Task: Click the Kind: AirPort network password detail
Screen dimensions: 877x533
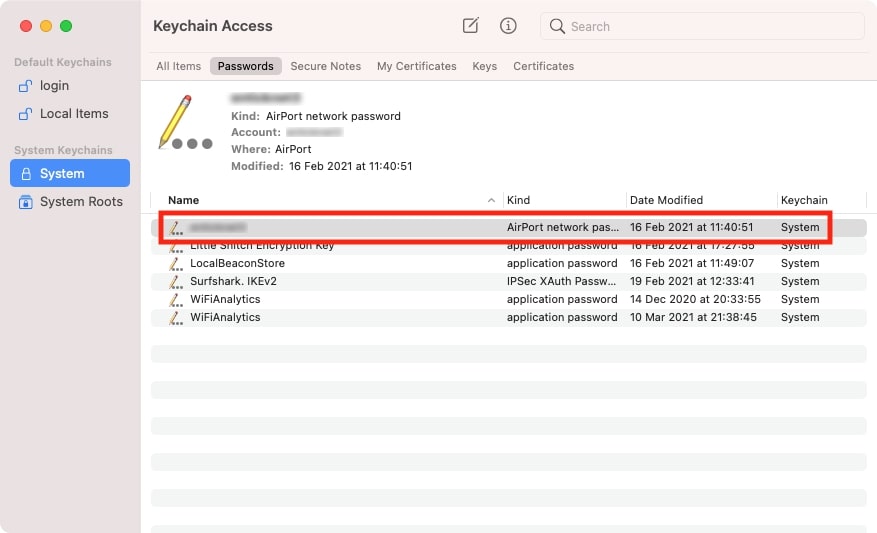Action: click(x=316, y=116)
